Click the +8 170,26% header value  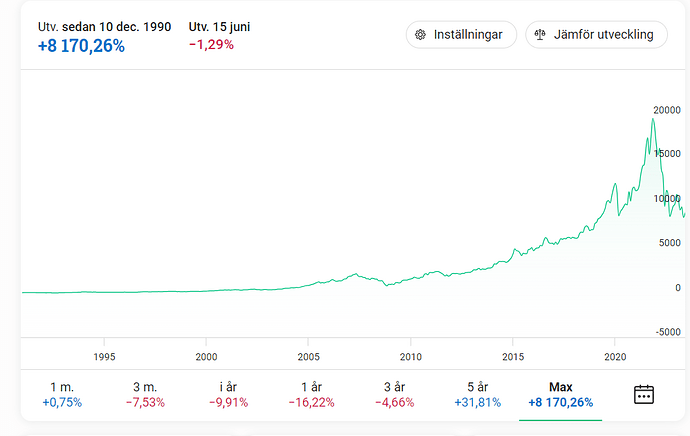point(81,45)
